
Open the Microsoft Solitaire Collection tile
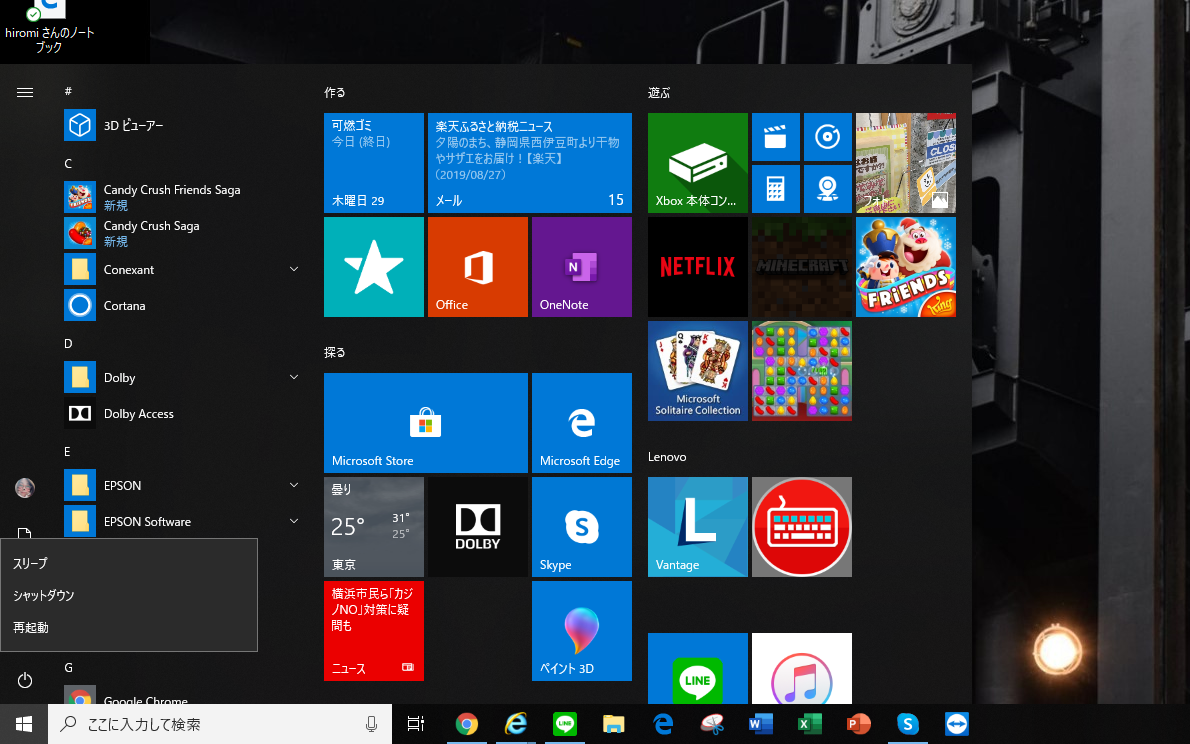click(x=697, y=370)
